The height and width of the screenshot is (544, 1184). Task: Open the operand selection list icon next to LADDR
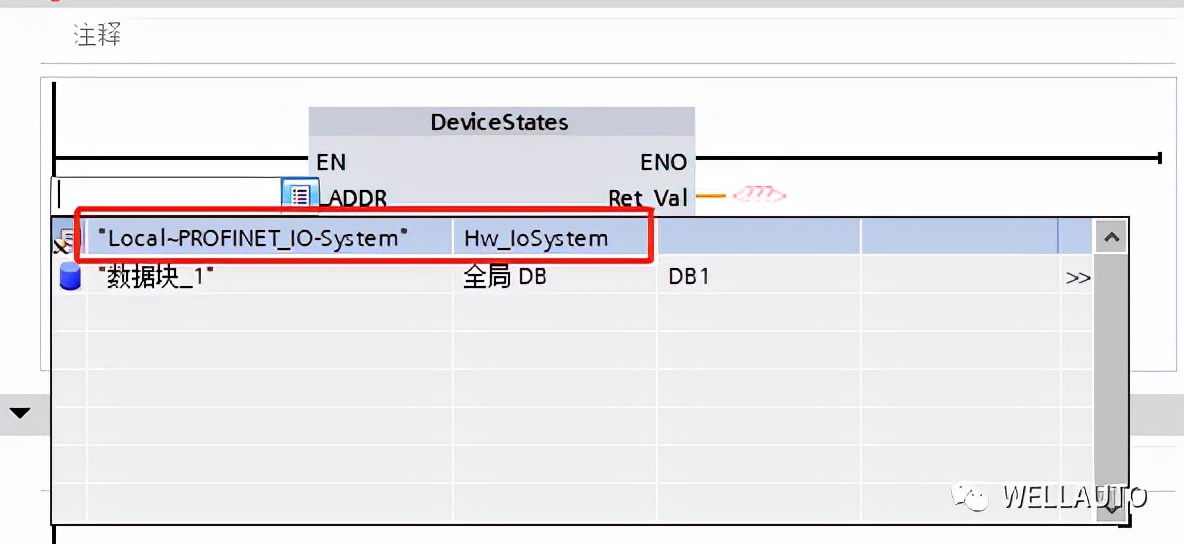[x=300, y=196]
